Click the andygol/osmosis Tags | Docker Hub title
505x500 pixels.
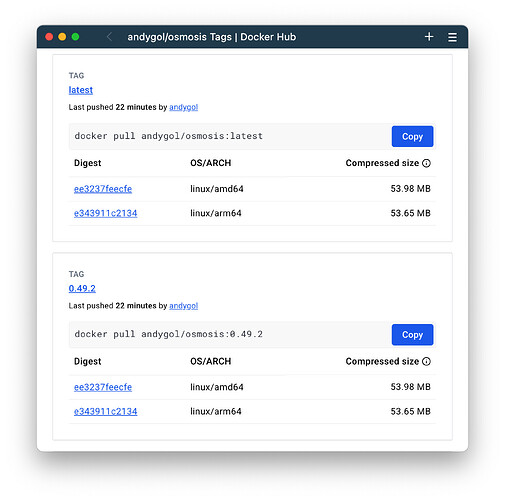tap(212, 37)
